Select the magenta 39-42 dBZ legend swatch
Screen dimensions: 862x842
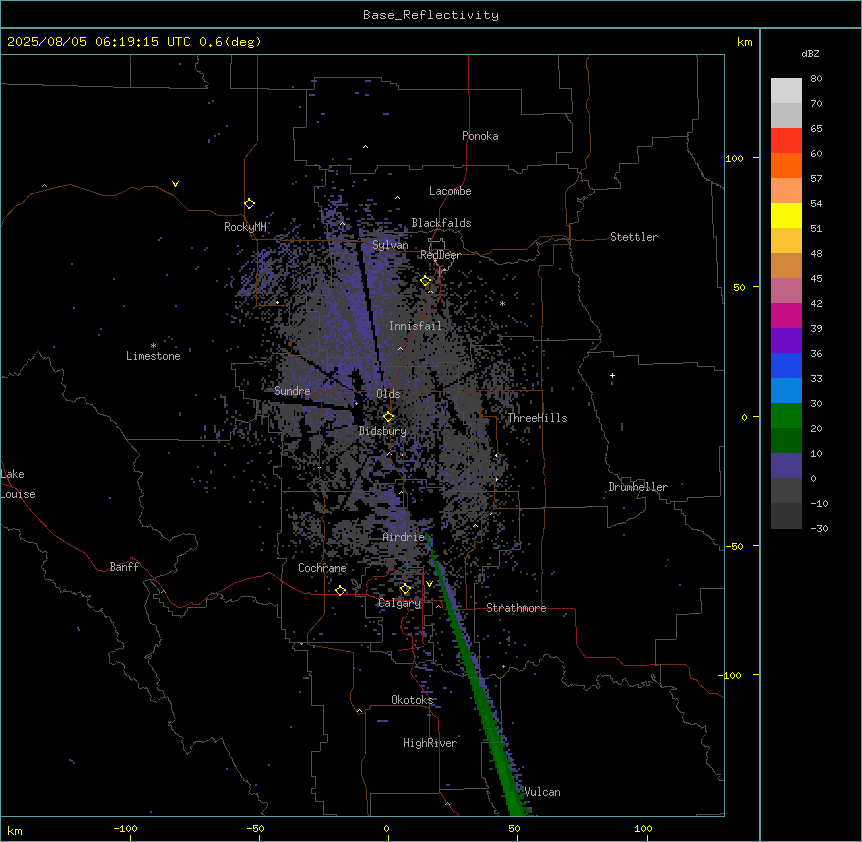coord(786,315)
